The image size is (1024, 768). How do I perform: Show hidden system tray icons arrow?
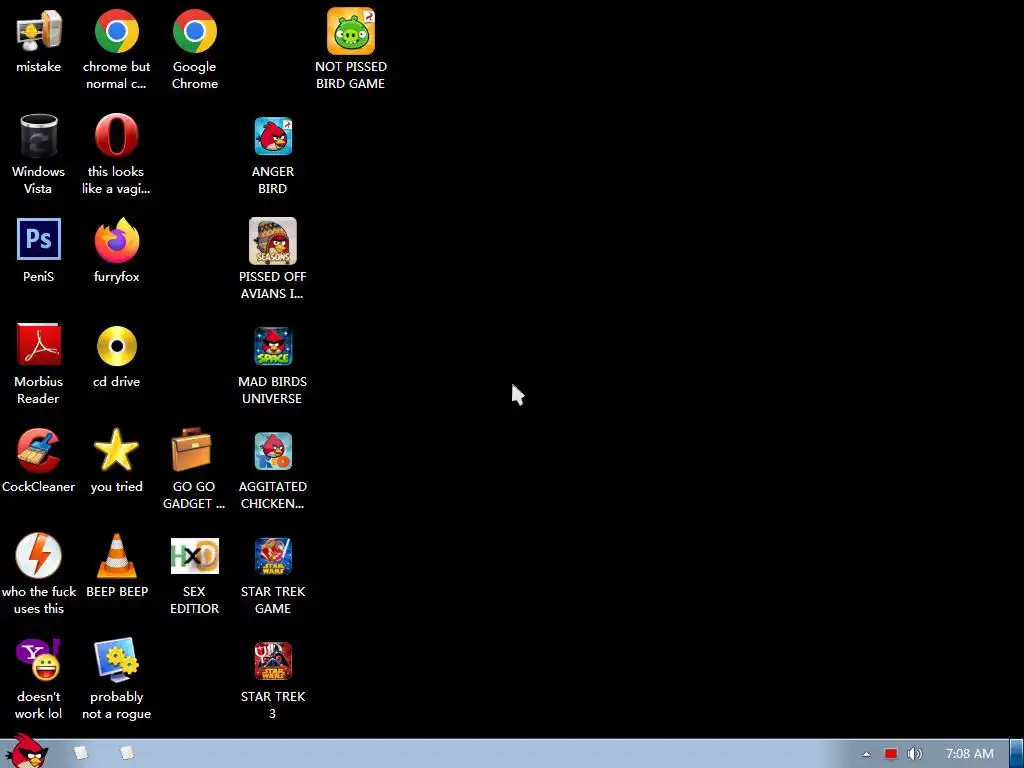tap(866, 754)
